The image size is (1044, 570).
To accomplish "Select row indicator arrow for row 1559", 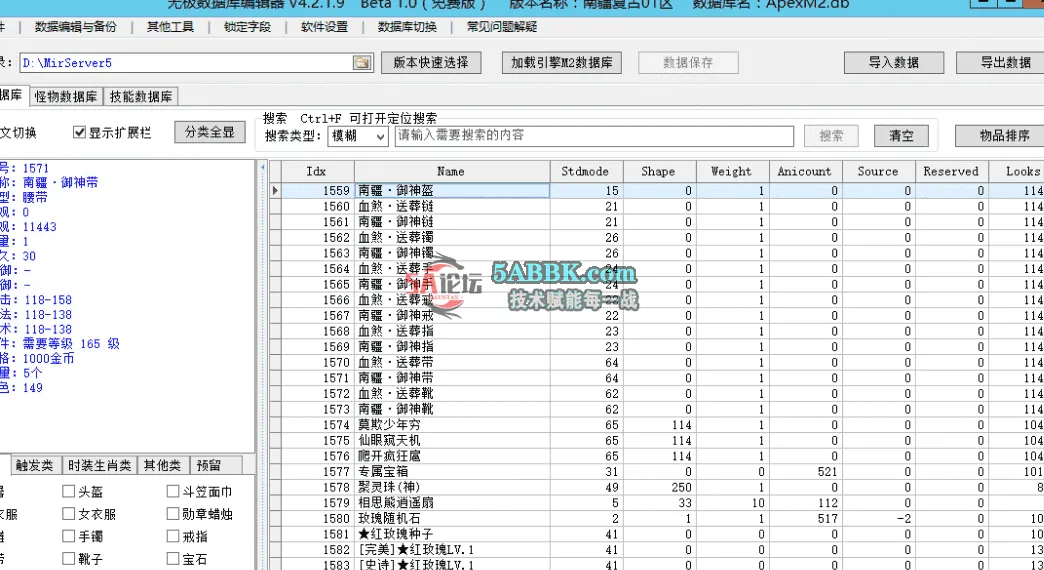I will click(x=275, y=190).
